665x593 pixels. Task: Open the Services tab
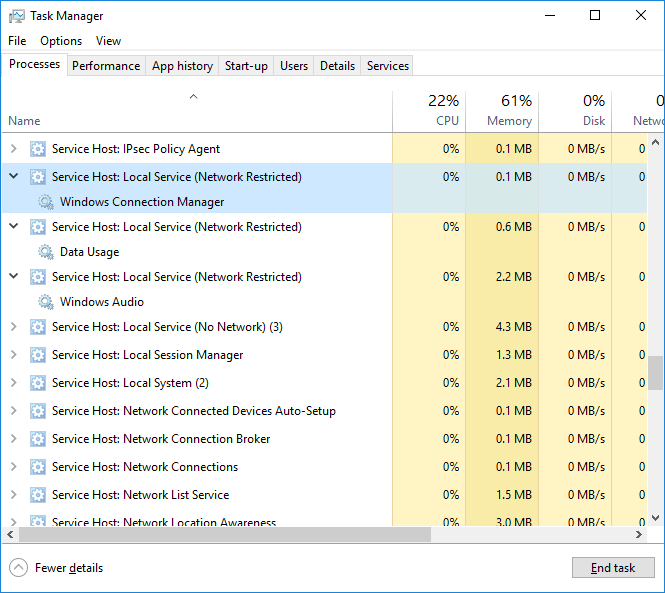pos(387,66)
